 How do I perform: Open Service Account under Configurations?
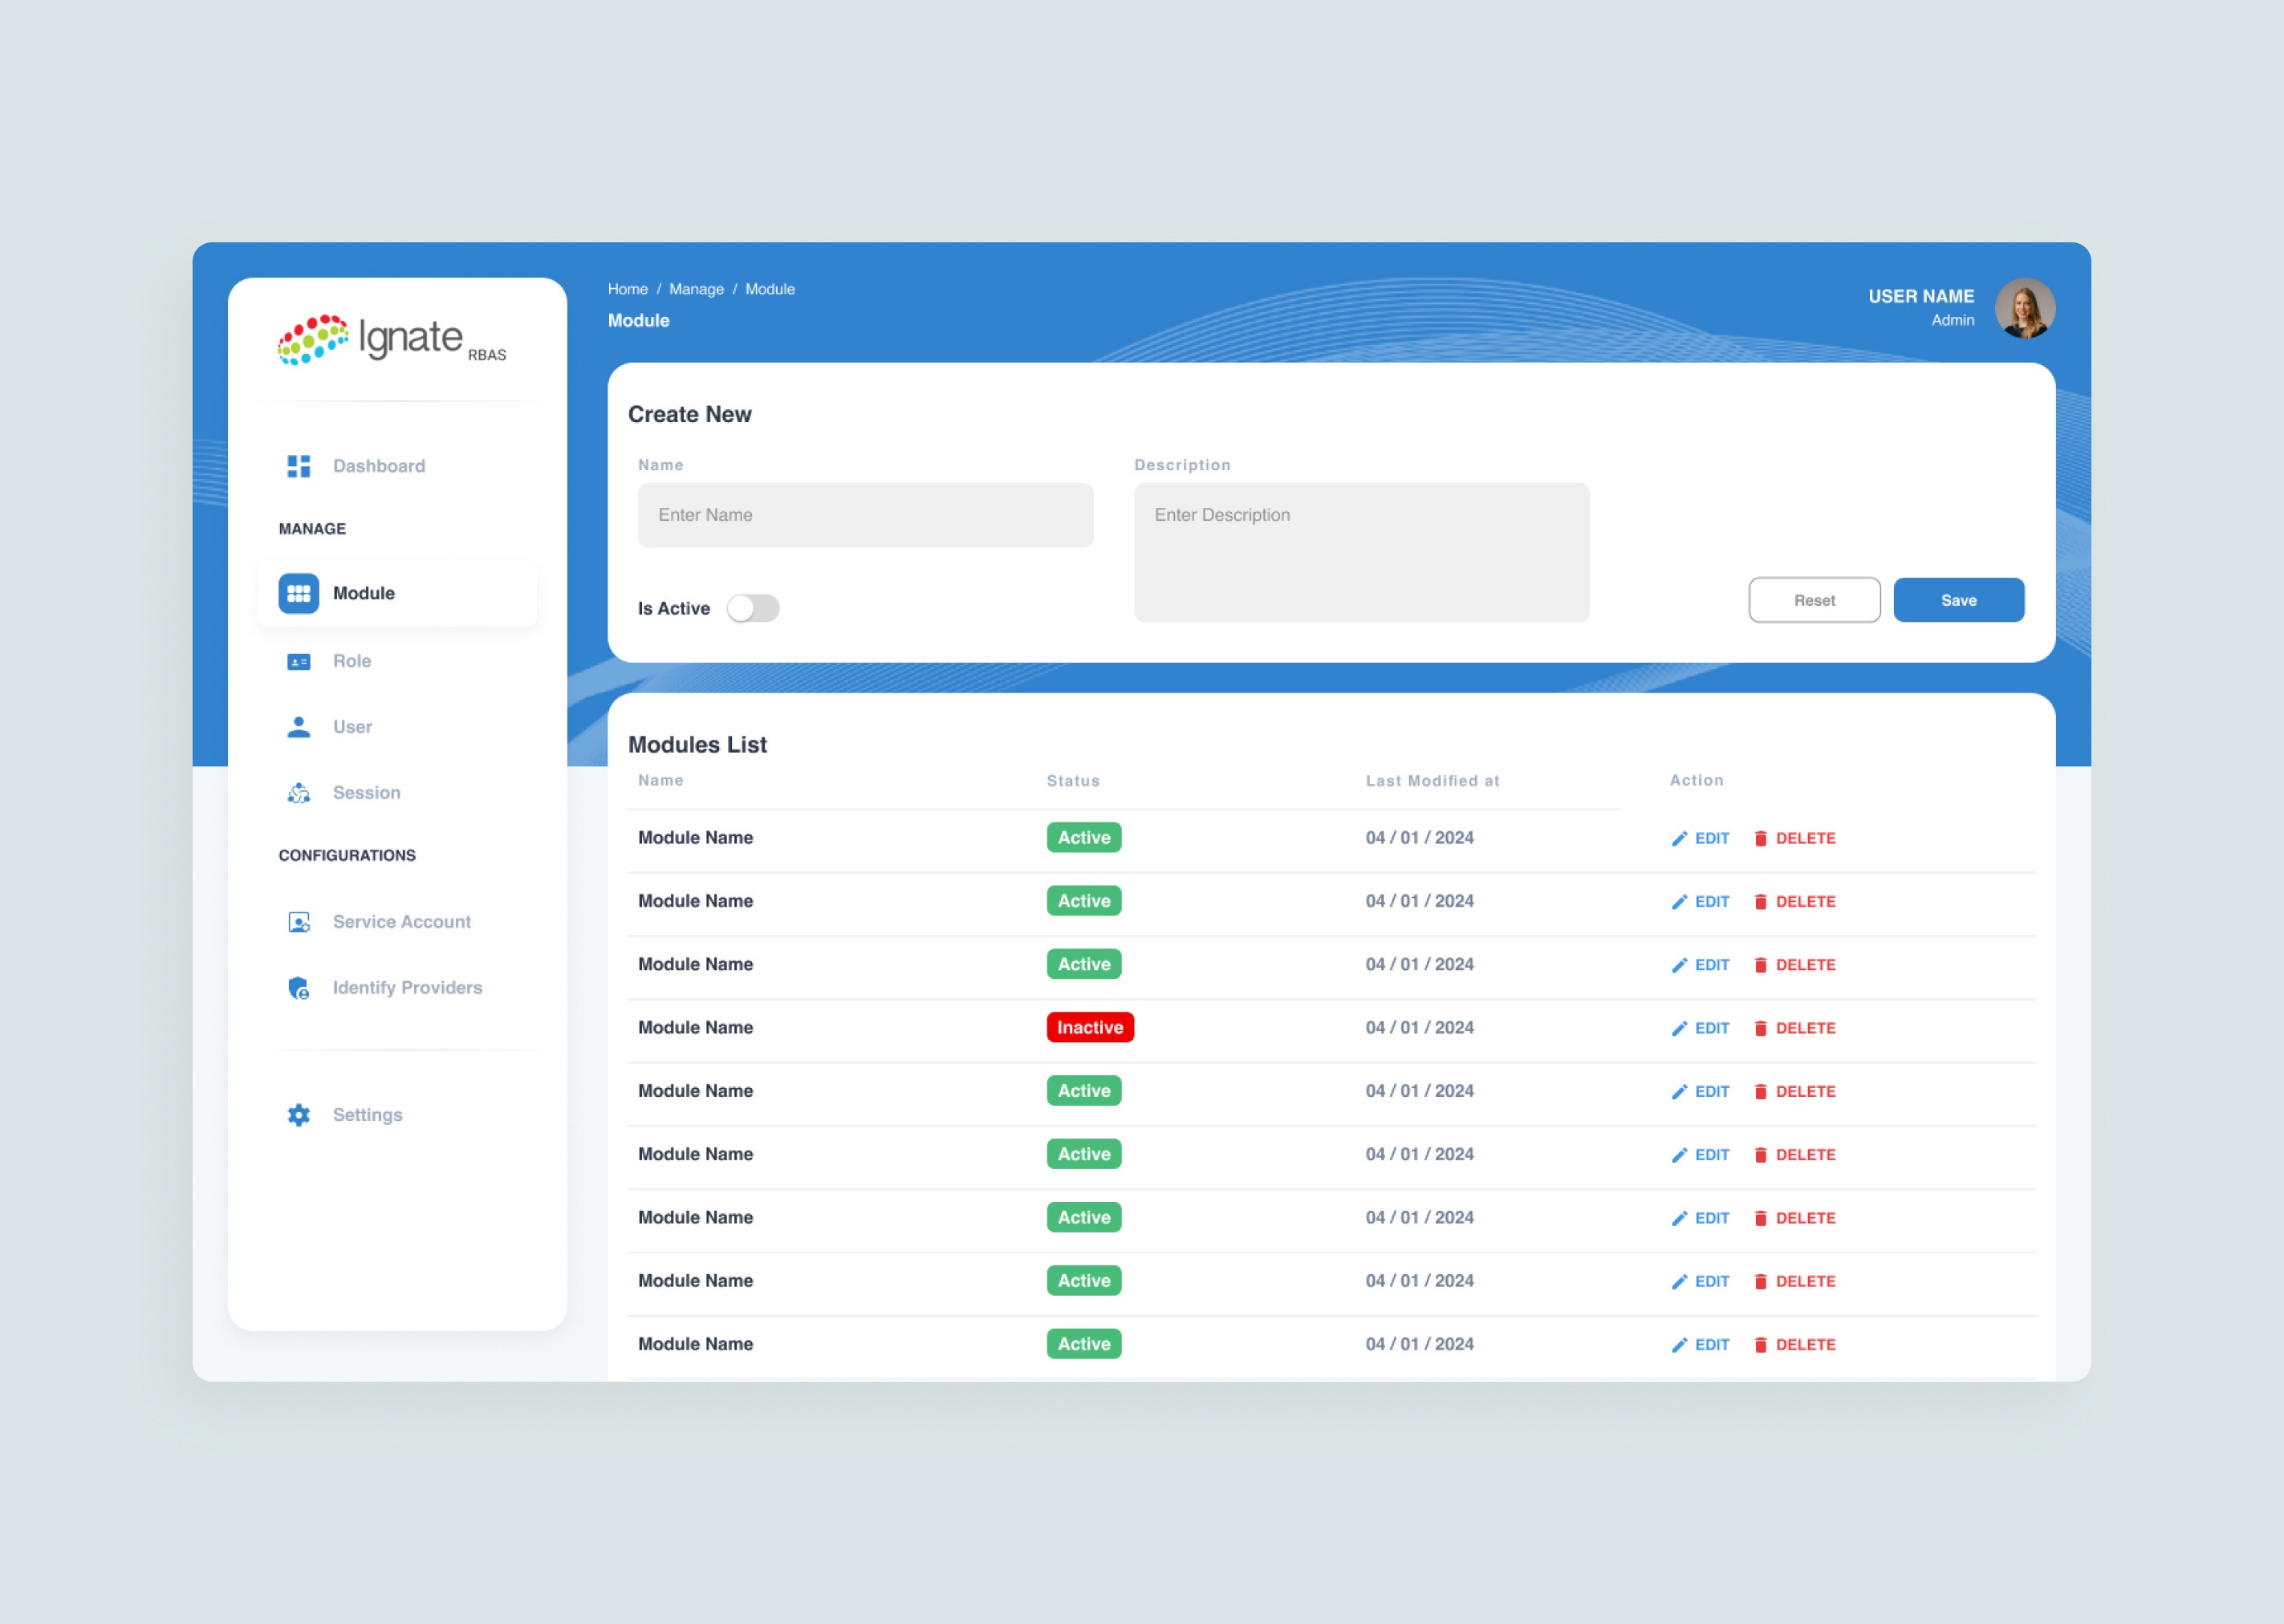coord(298,921)
